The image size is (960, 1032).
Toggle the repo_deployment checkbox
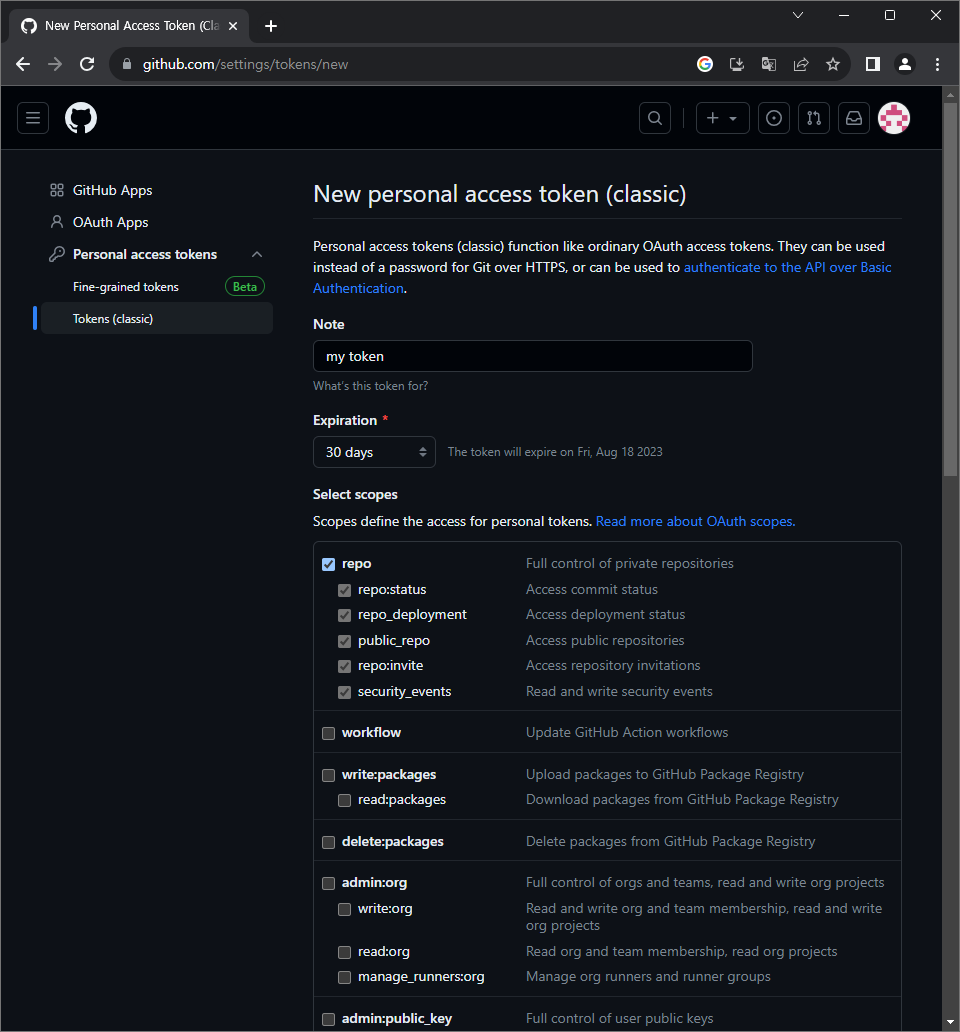click(344, 615)
